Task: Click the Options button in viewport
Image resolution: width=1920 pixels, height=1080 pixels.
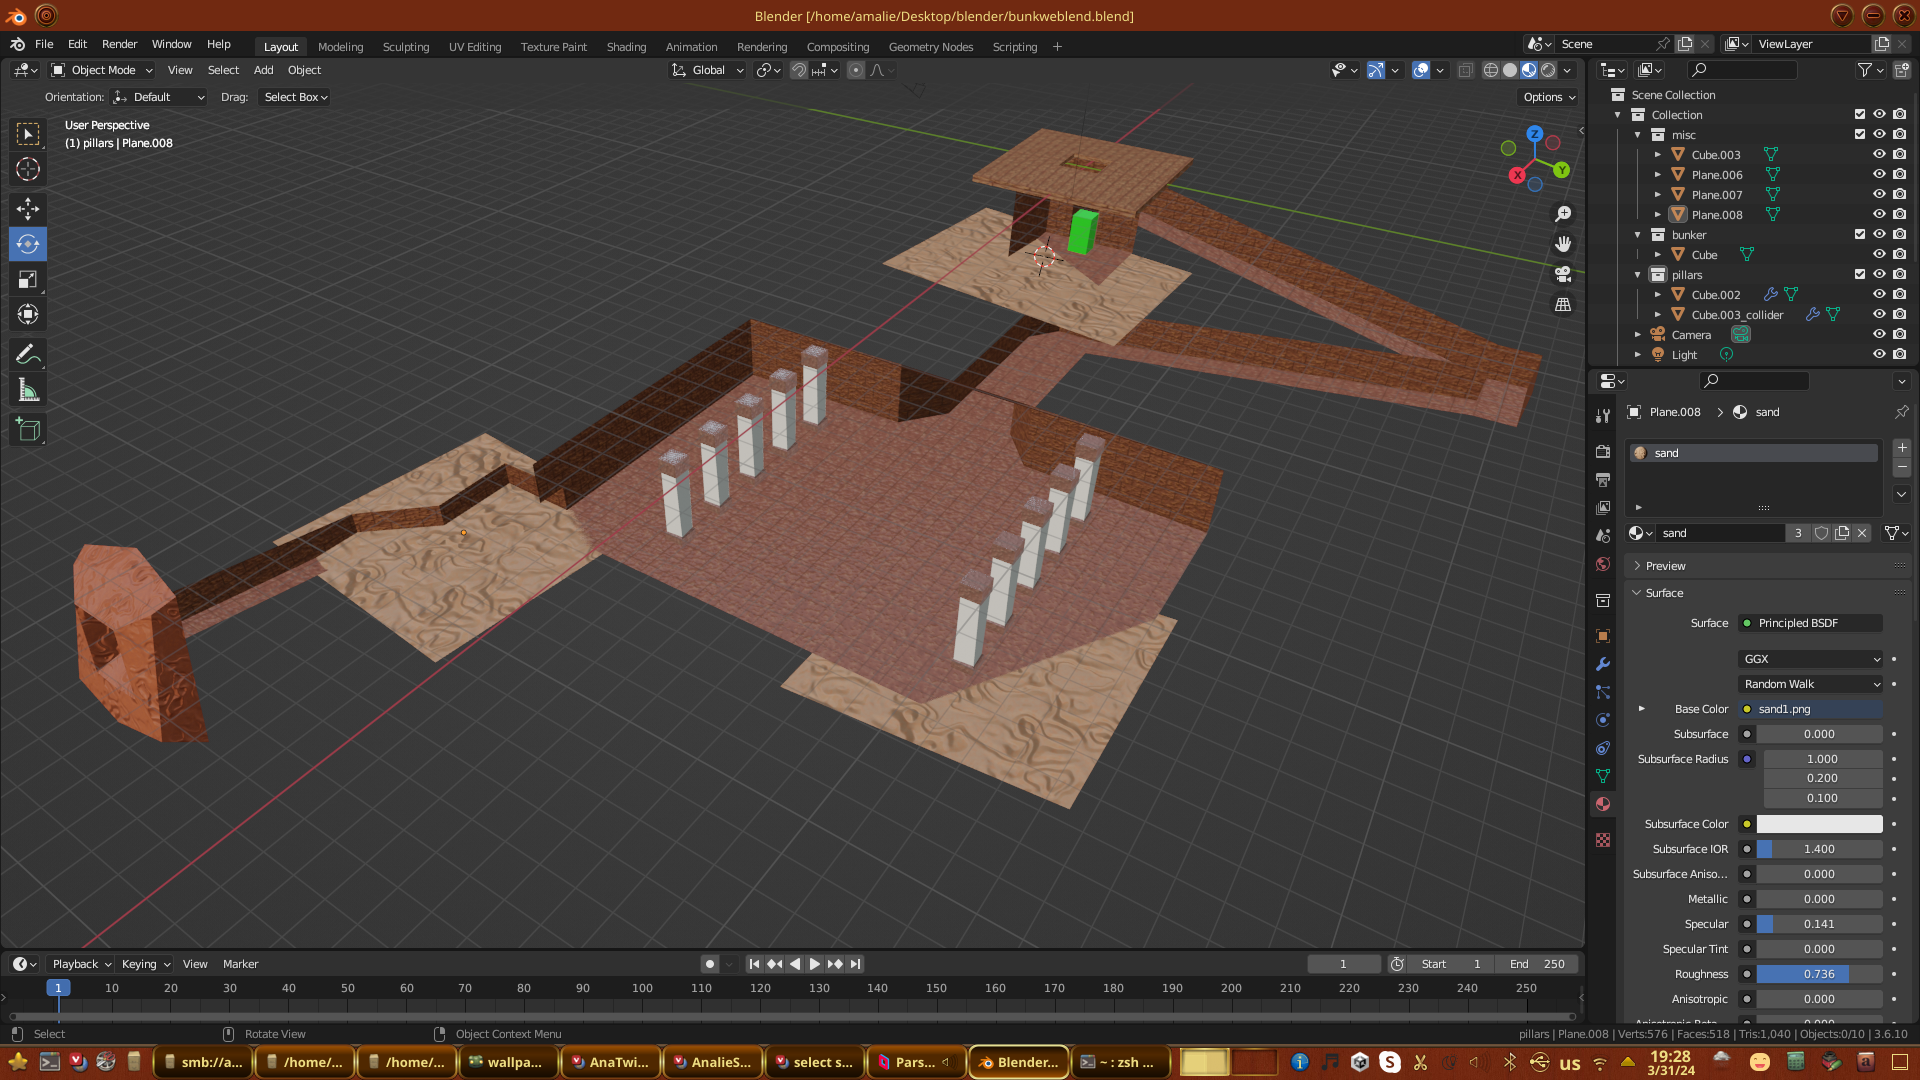Action: [1549, 97]
